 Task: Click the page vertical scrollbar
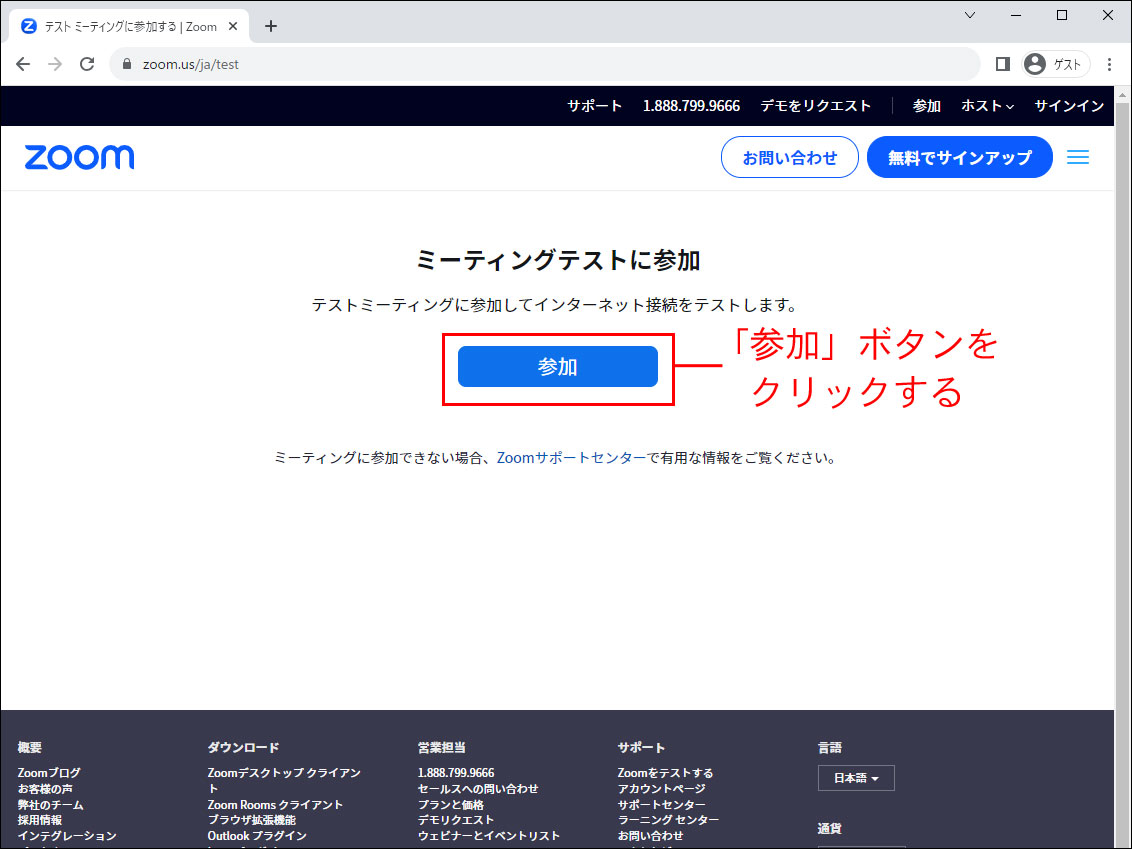(1123, 467)
